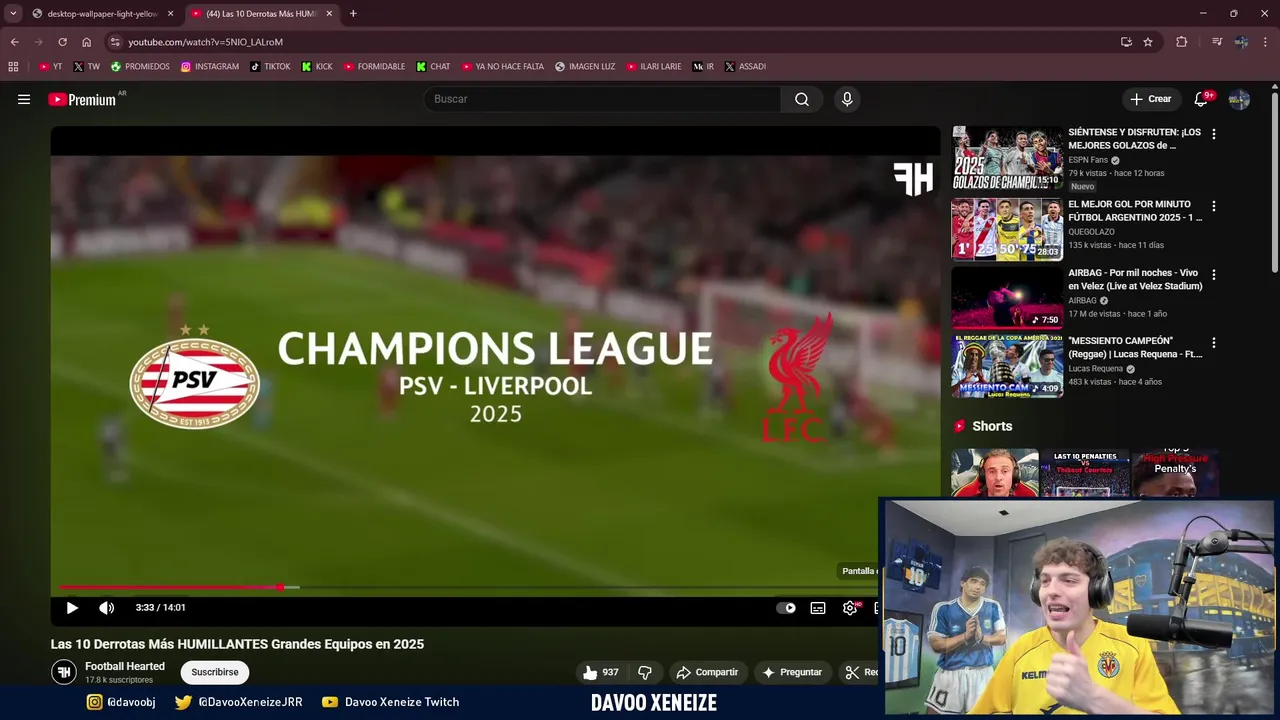Viewport: 1280px width, 720px height.
Task: Subscribe to Football Hearted channel
Action: click(215, 672)
